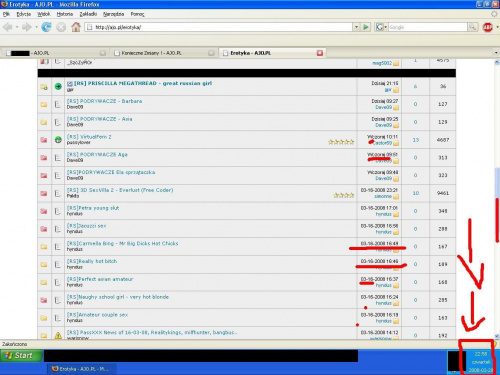Viewport: 500px width, 375px height.
Task: Open the Narzędzia menu
Action: (113, 14)
